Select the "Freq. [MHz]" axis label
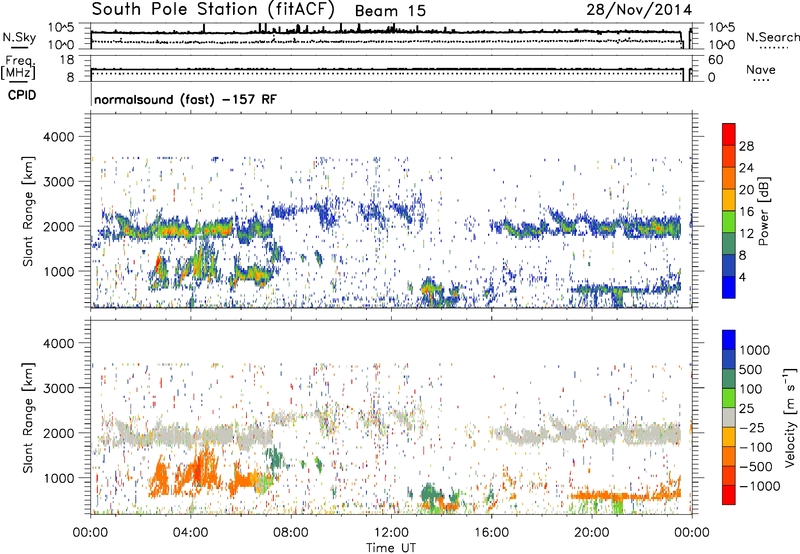The image size is (800, 554). point(19,67)
